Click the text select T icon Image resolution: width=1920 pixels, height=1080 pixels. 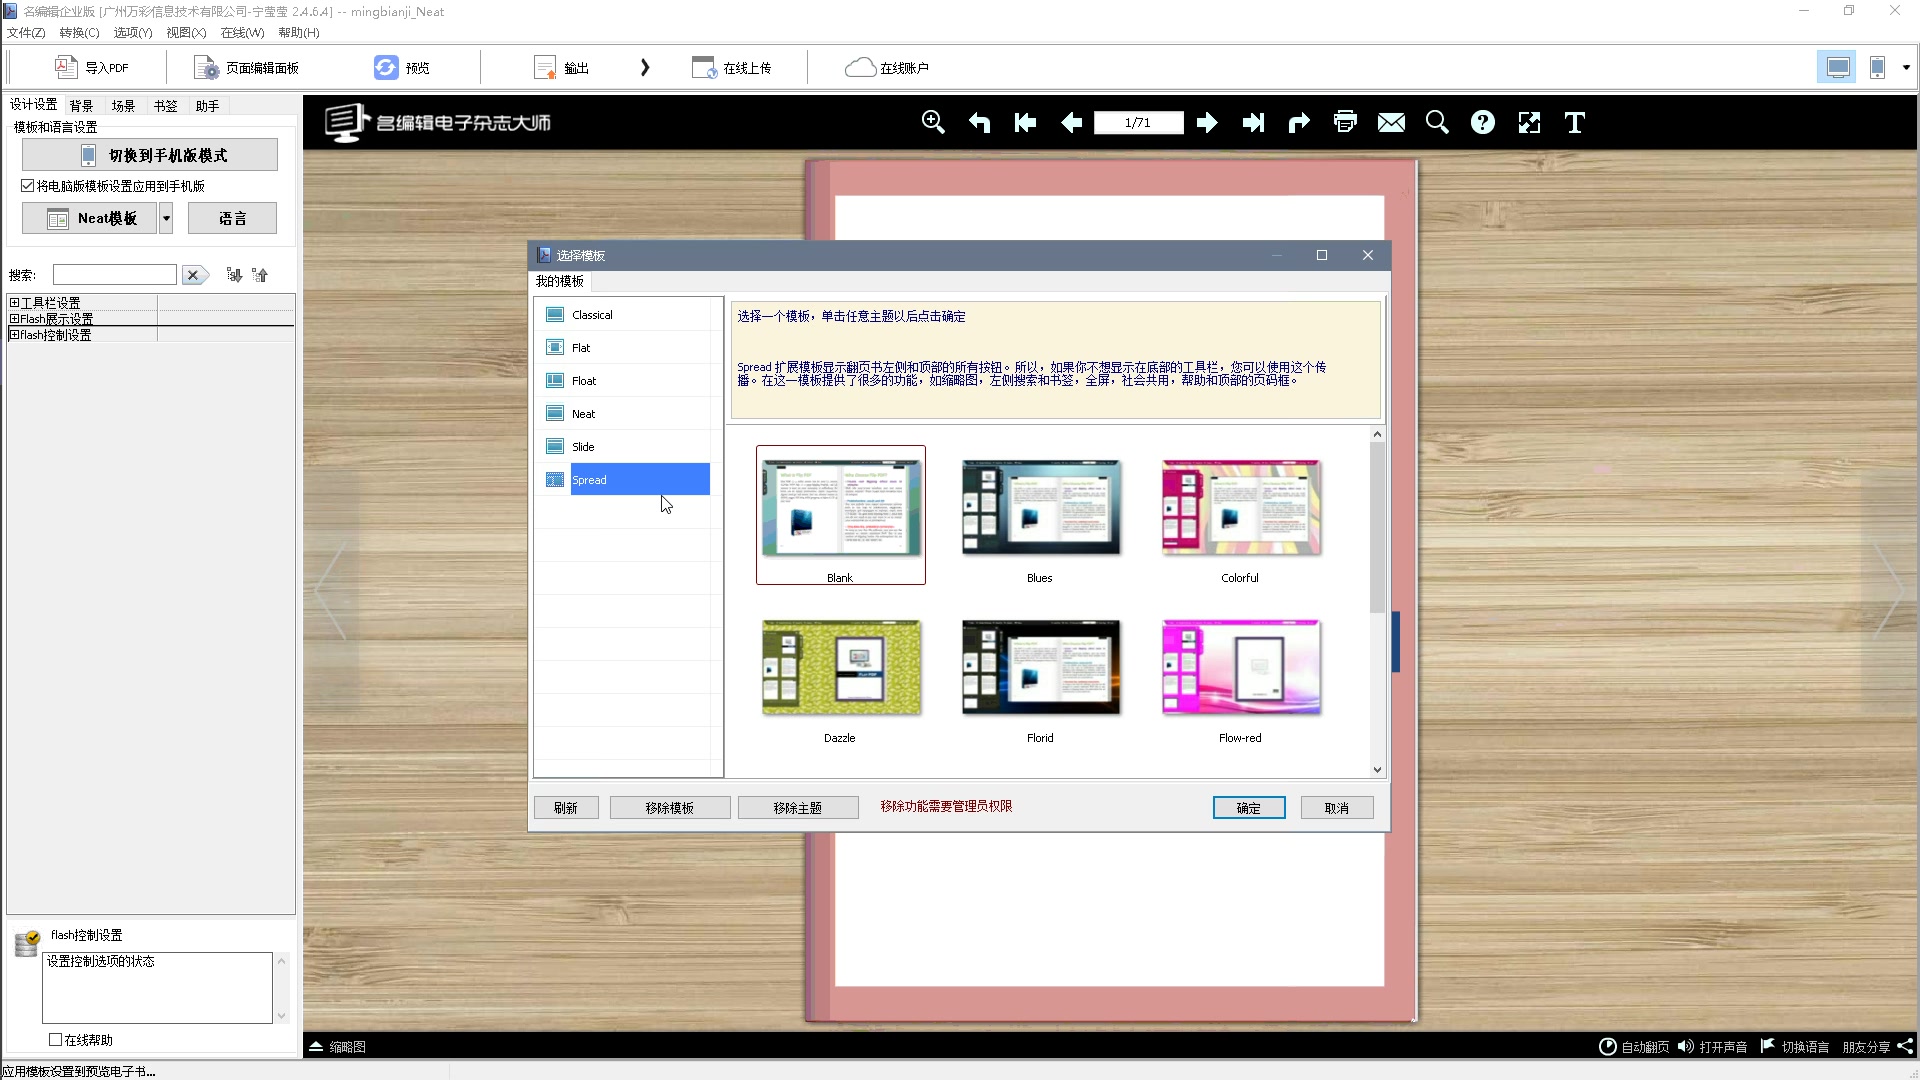[1575, 122]
